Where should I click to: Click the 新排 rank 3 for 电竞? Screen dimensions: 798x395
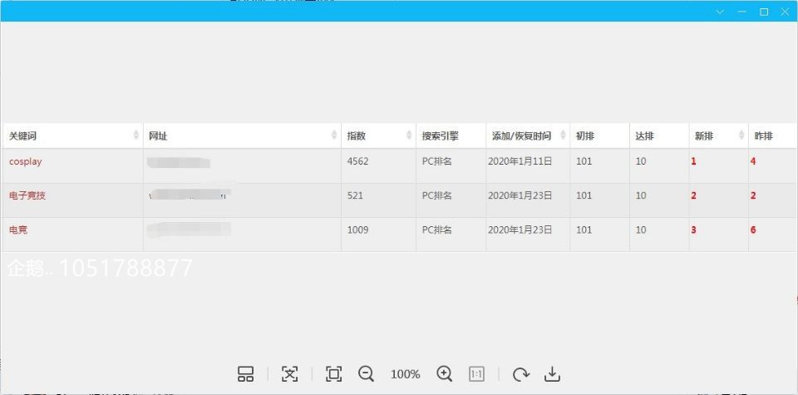[694, 230]
